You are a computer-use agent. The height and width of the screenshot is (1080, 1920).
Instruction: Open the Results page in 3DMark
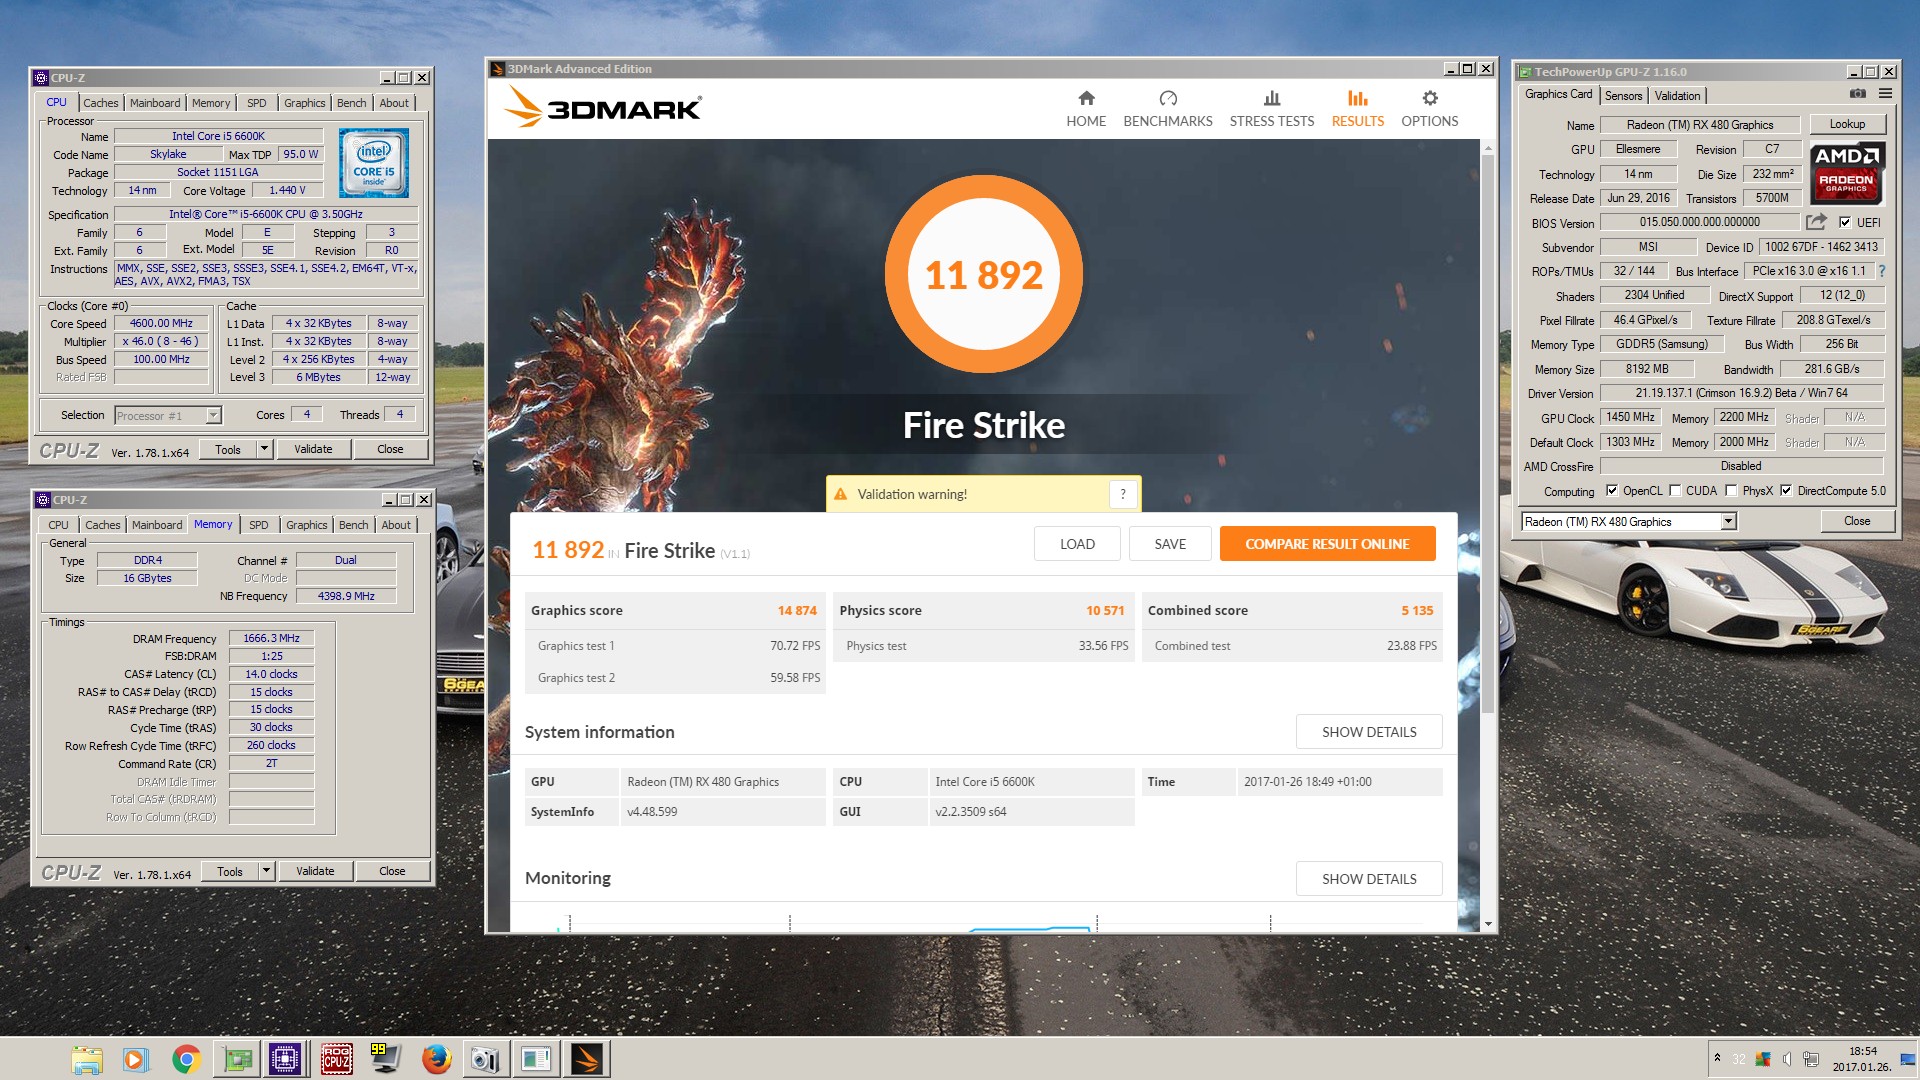point(1357,109)
